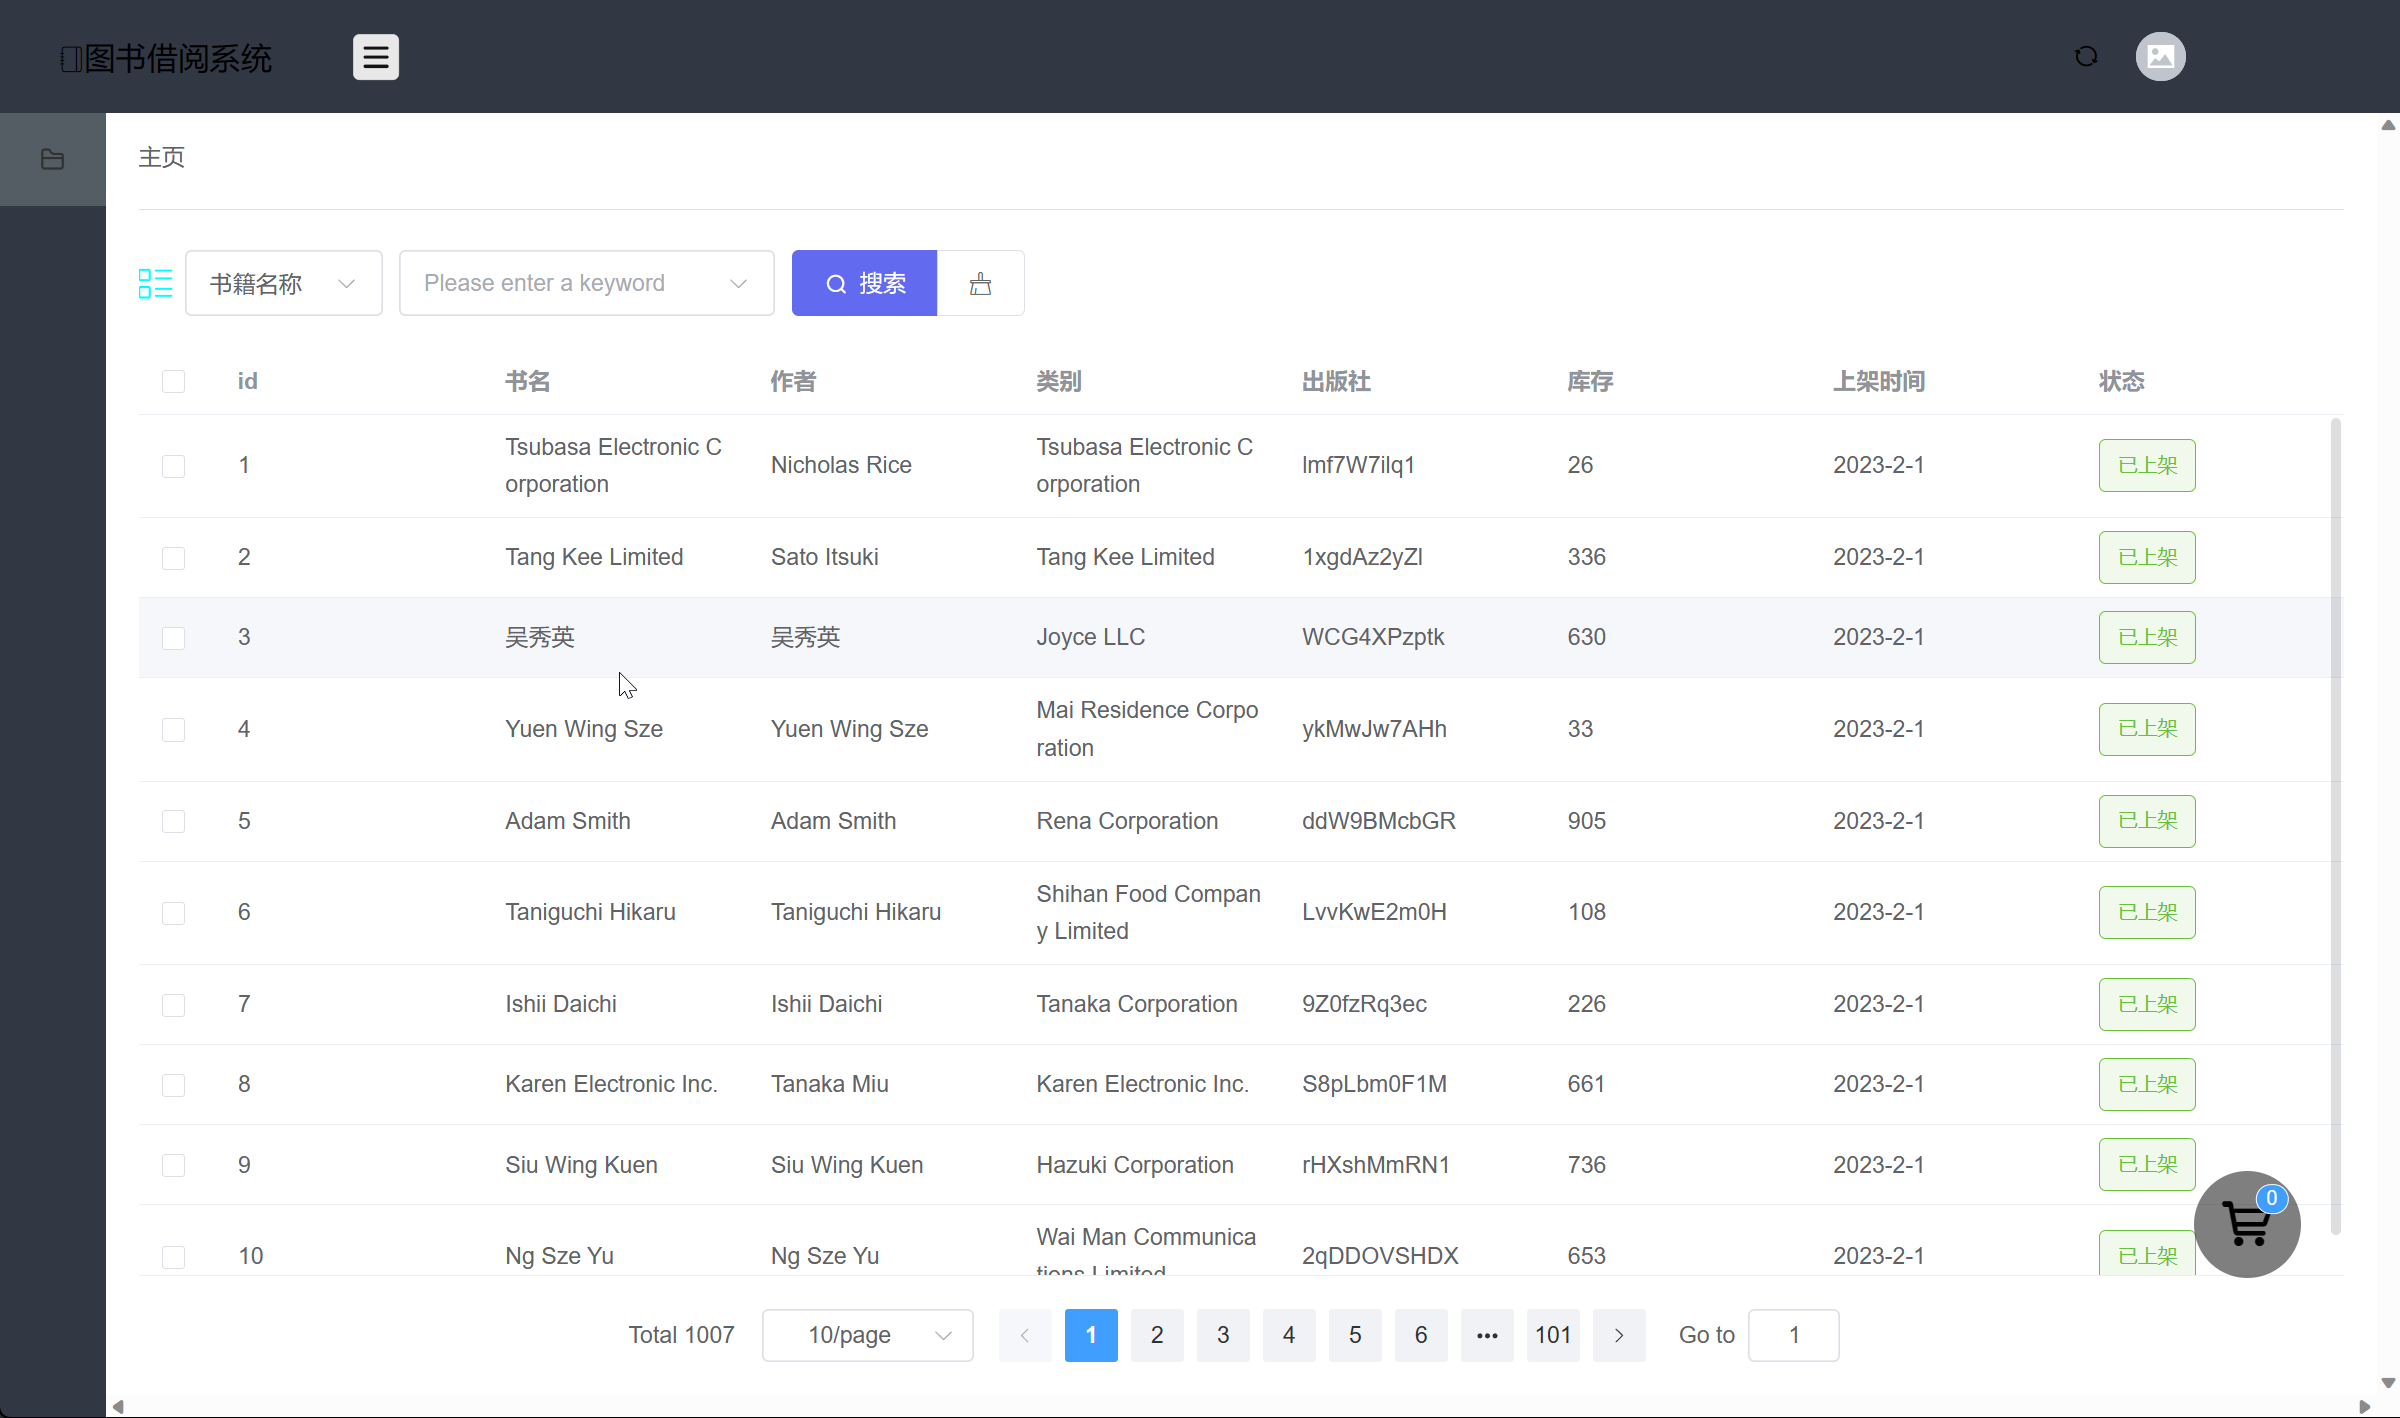Image resolution: width=2400 pixels, height=1418 pixels.
Task: Toggle the hamburger menu button
Action: click(x=375, y=57)
